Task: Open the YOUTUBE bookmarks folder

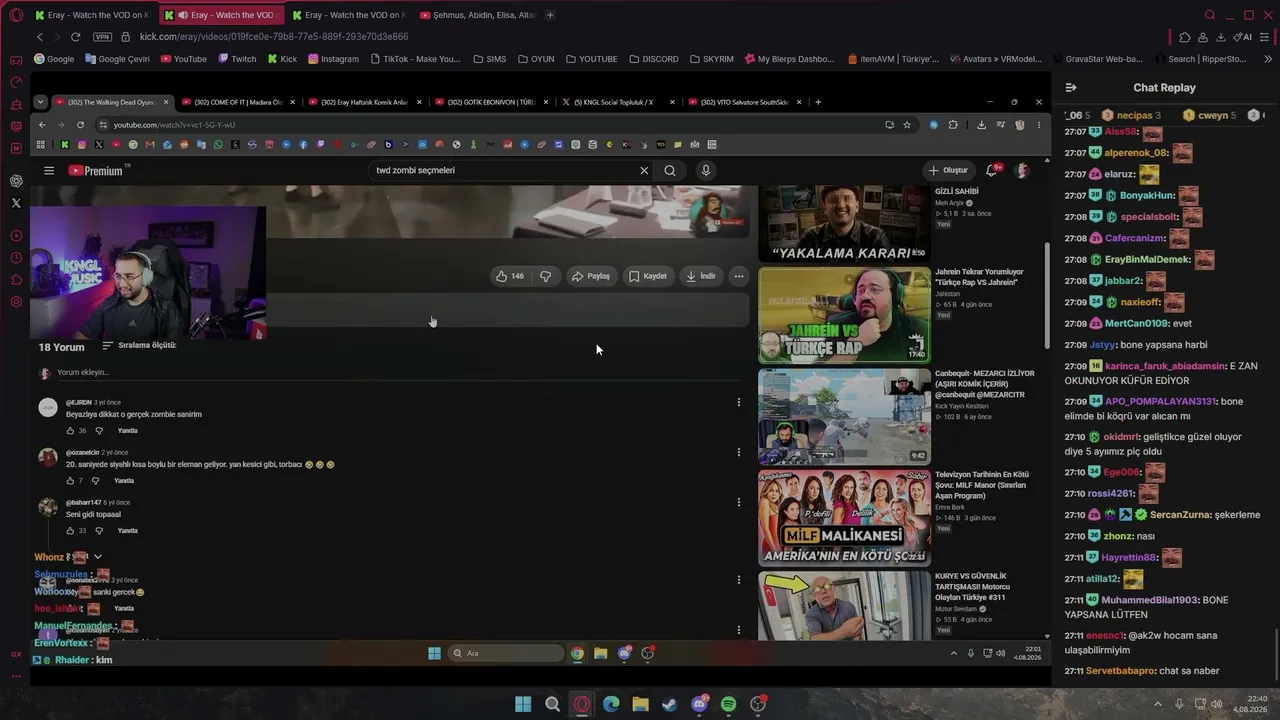Action: [591, 59]
